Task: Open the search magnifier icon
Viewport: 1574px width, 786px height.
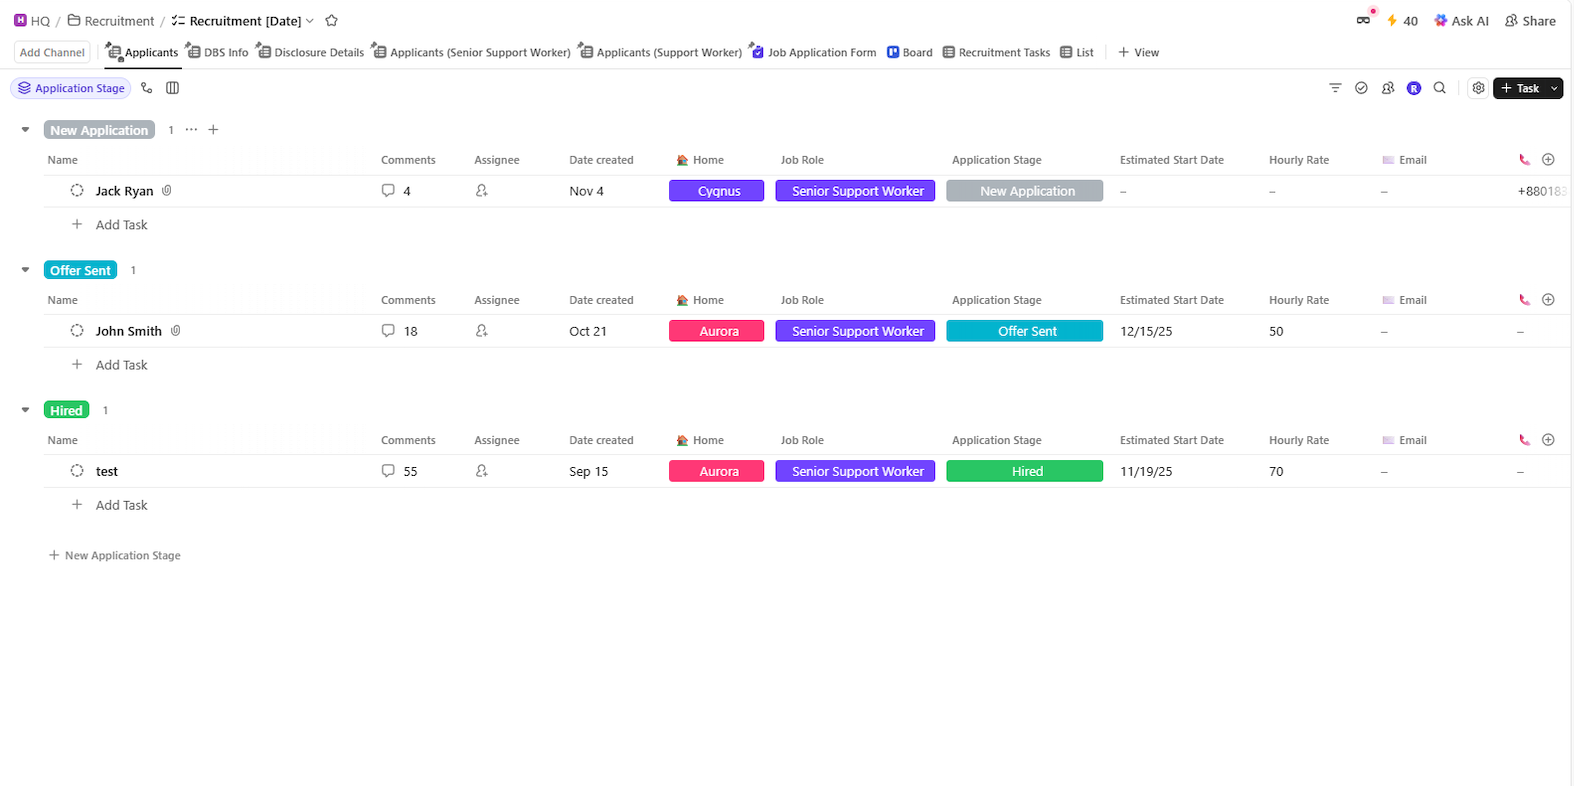Action: (1440, 88)
